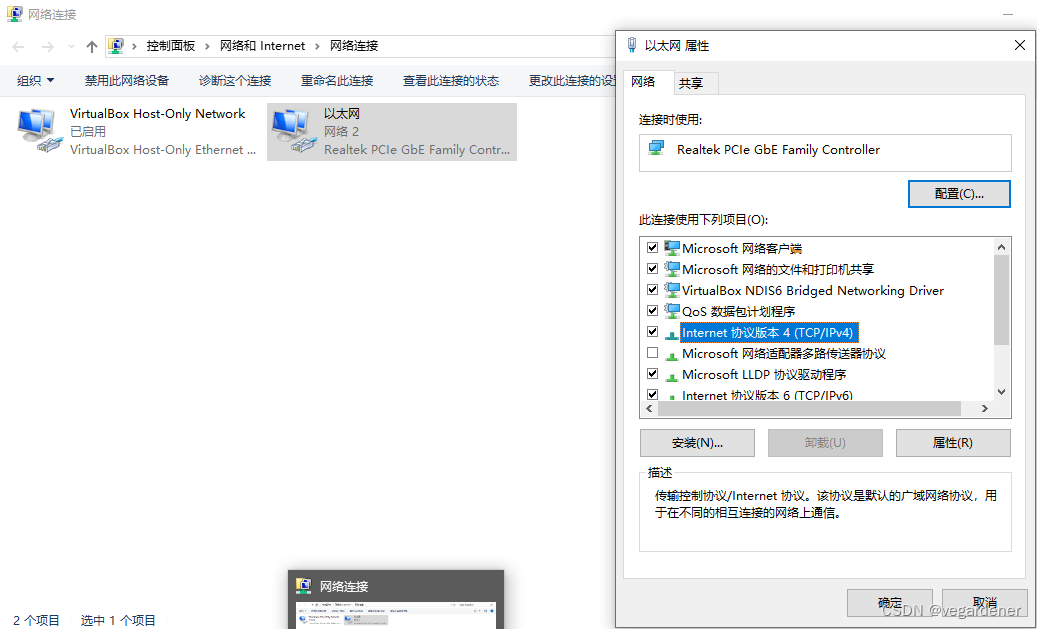The image size is (1037, 629).
Task: Click vertical scrollbar thumb in items list
Action: (x=1001, y=300)
